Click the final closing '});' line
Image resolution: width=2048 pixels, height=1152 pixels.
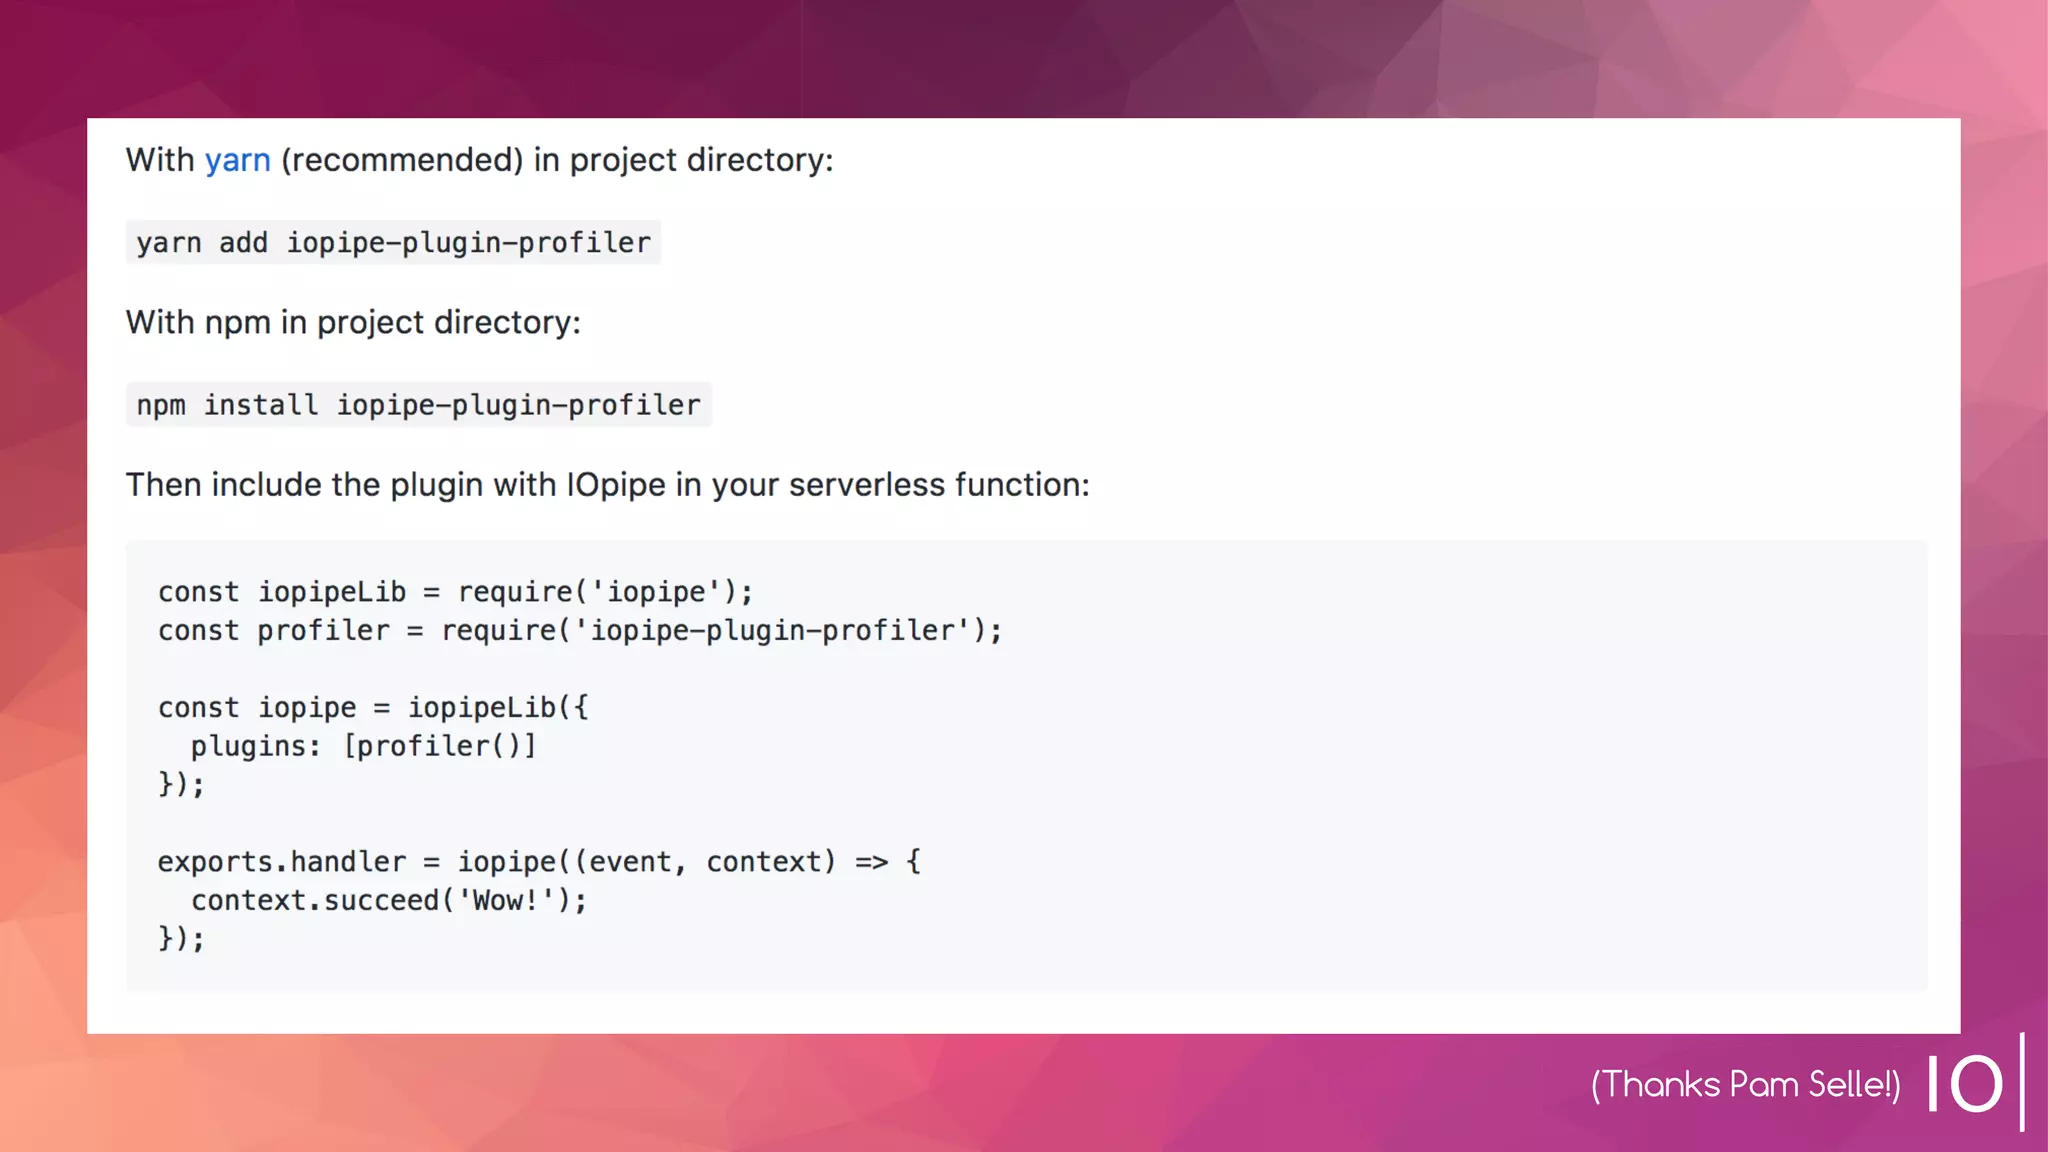tap(181, 939)
